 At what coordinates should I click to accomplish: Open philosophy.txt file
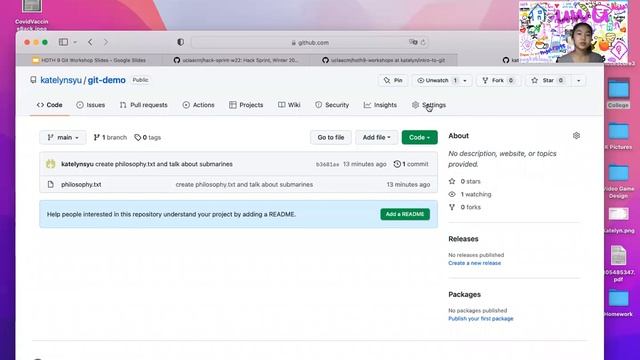[x=81, y=184]
